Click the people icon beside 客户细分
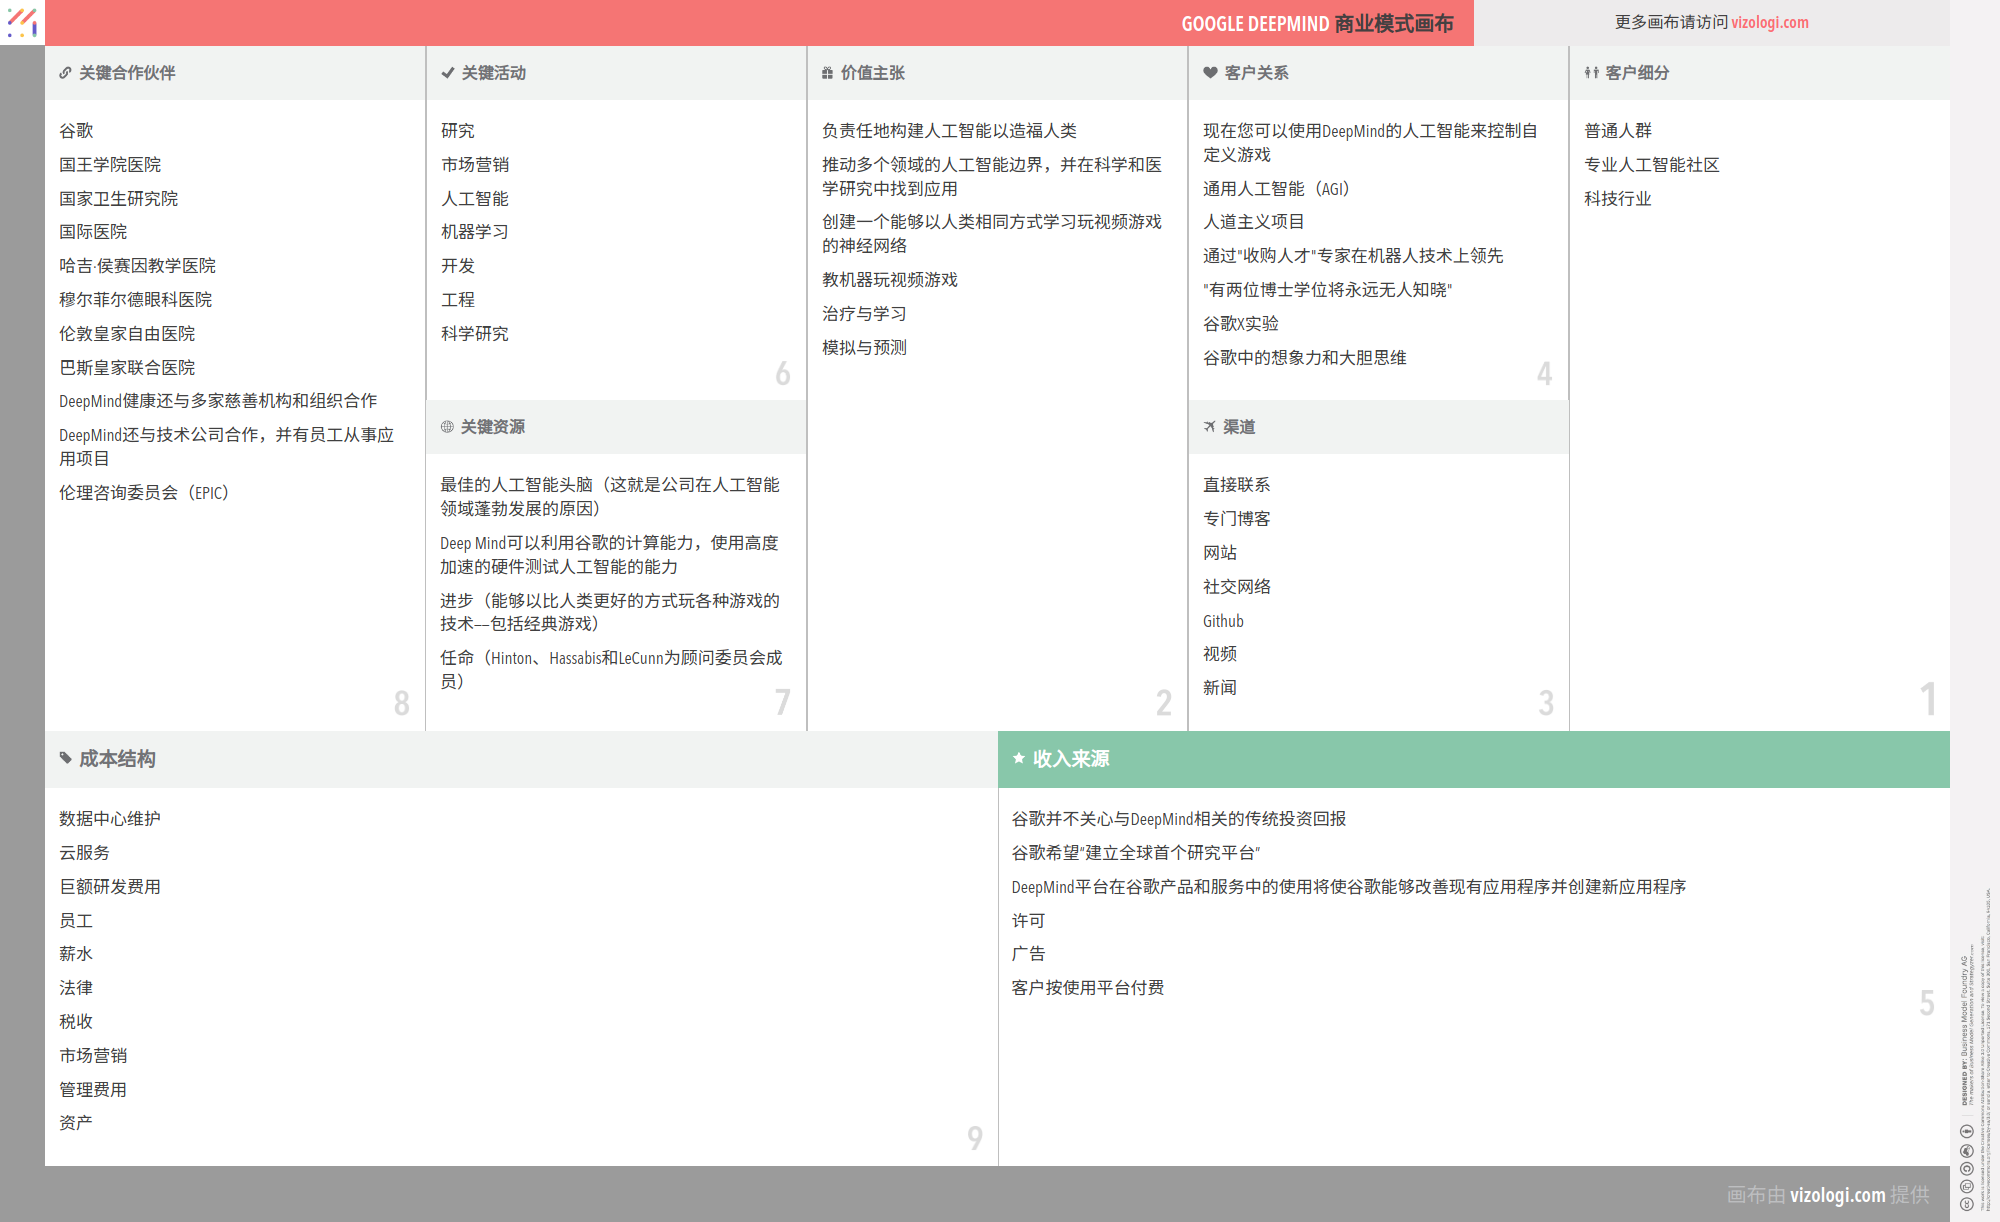This screenshot has height=1222, width=2000. (1591, 73)
